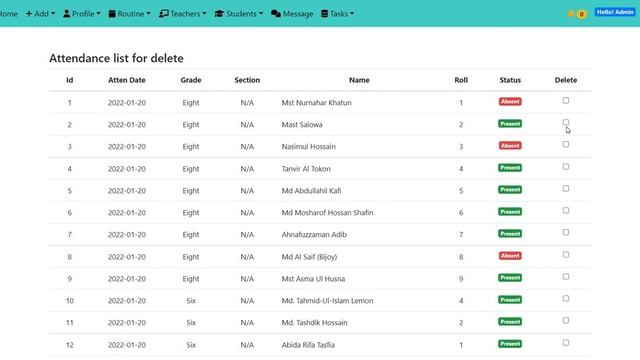The image size is (640, 360).
Task: Select delete checkbox for Nasimul Hossain
Action: [x=566, y=144]
